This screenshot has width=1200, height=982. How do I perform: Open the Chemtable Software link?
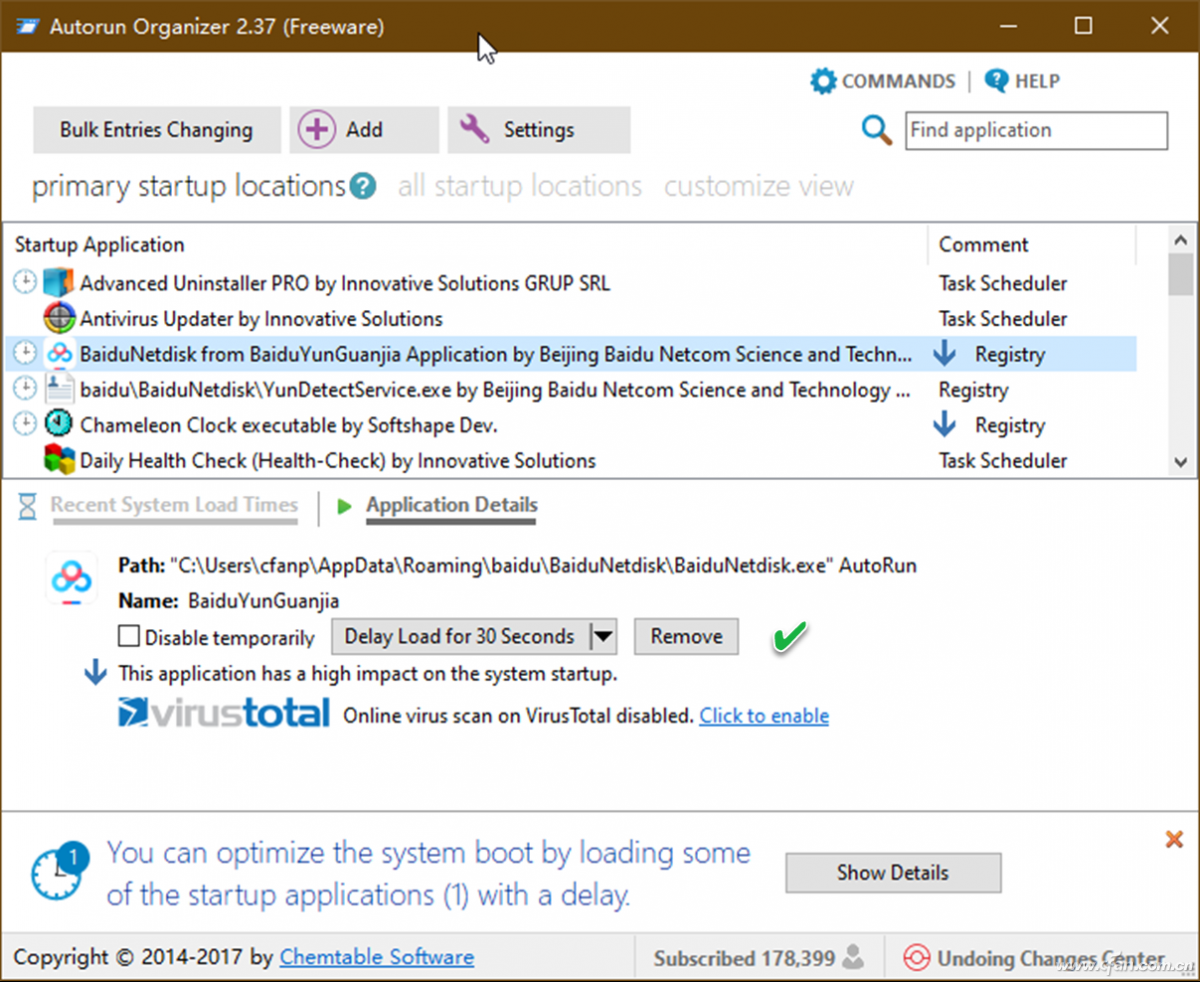[x=377, y=957]
